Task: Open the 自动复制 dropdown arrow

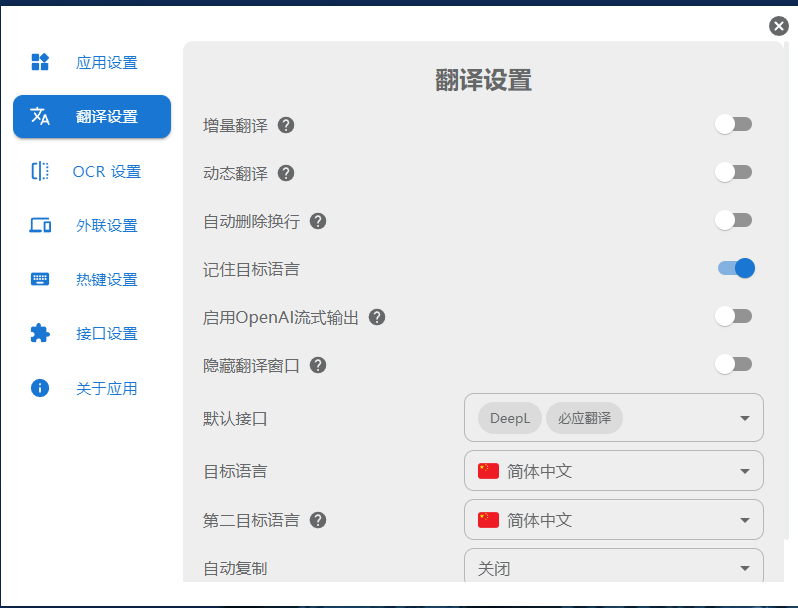Action: coord(745,568)
